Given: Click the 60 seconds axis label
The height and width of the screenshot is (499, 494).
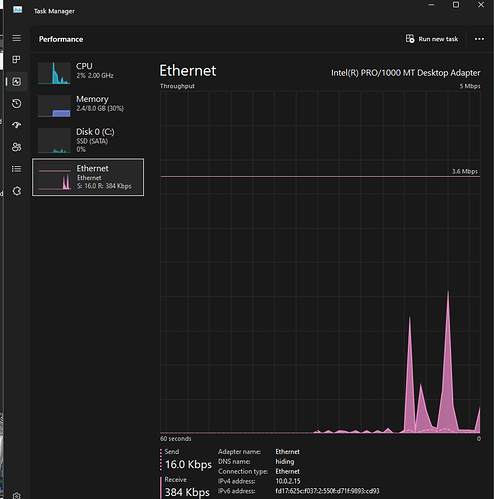Looking at the screenshot, I should point(176,439).
